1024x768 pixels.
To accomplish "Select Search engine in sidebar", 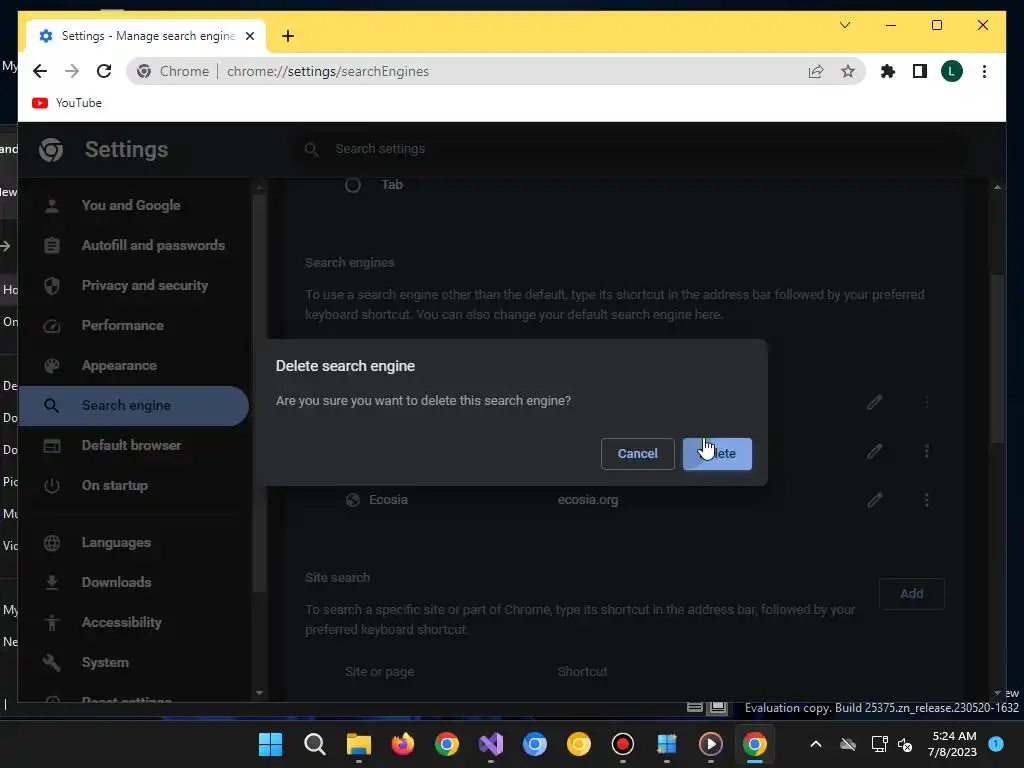I will point(133,406).
